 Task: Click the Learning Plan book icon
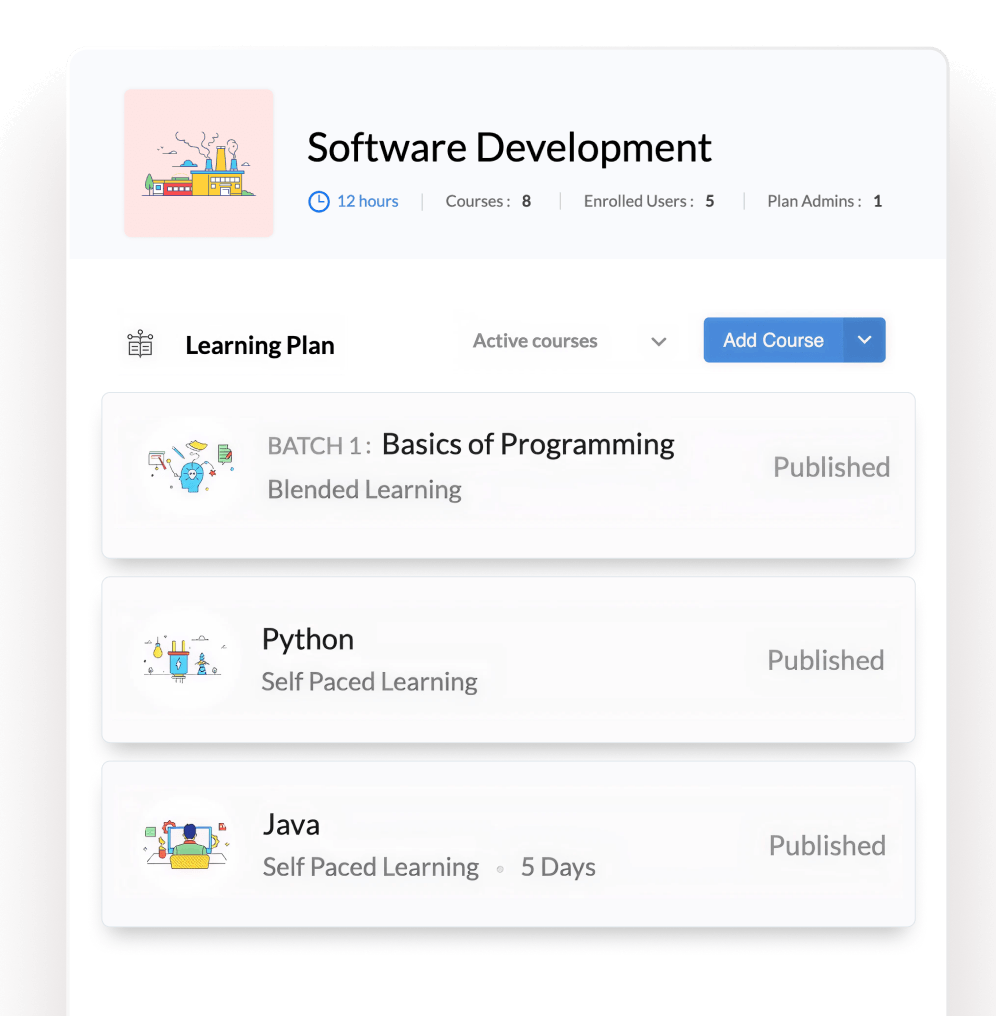(x=140, y=345)
